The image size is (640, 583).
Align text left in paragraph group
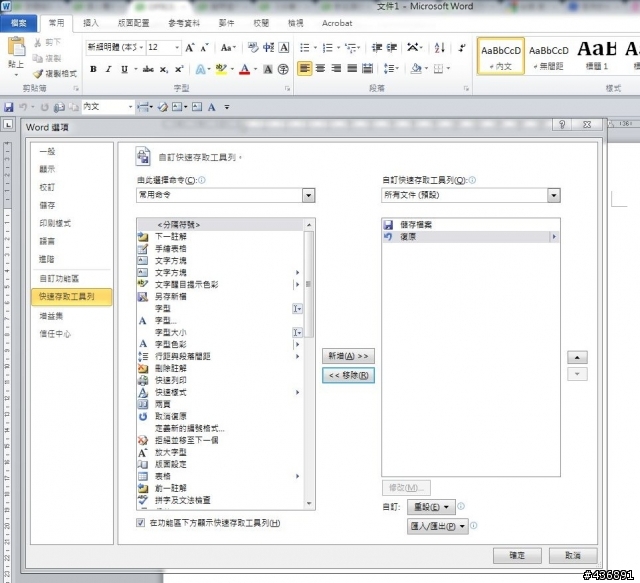(x=304, y=68)
